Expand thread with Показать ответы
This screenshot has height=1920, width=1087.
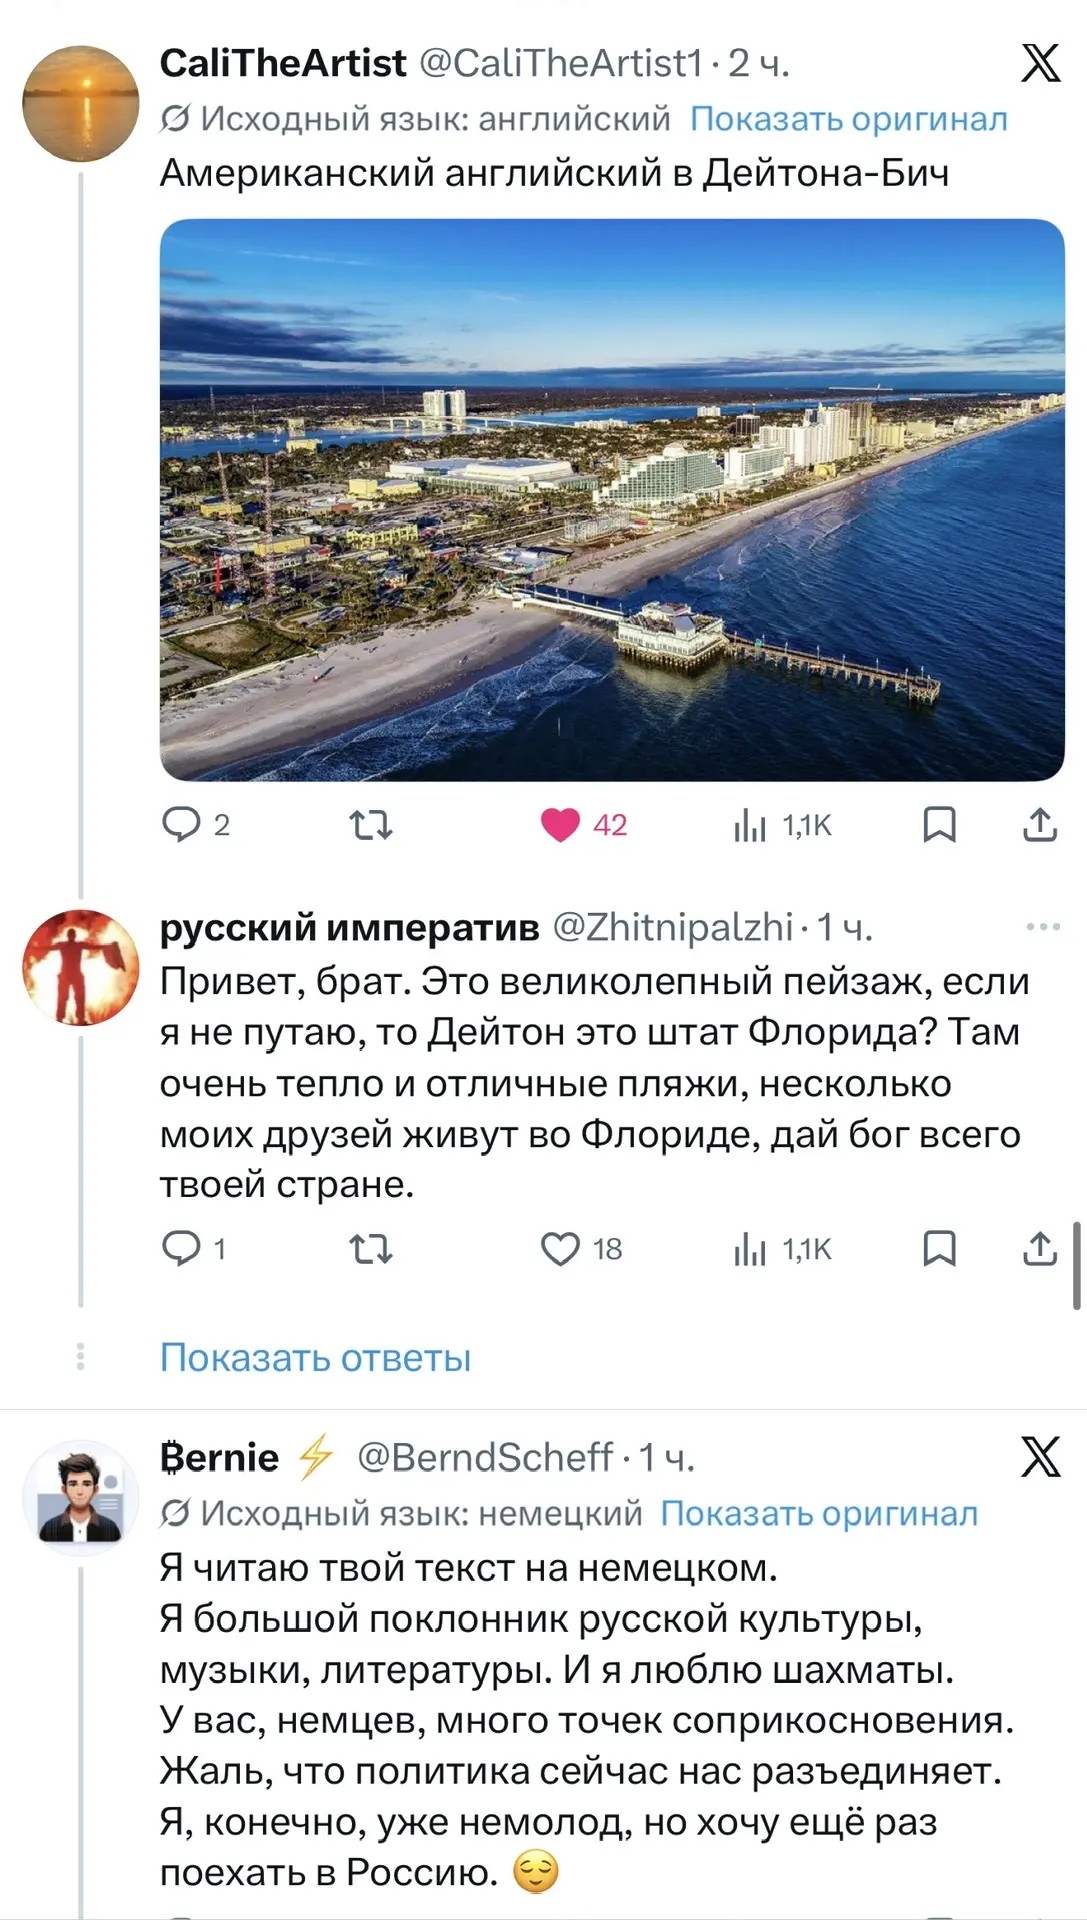coord(315,1358)
